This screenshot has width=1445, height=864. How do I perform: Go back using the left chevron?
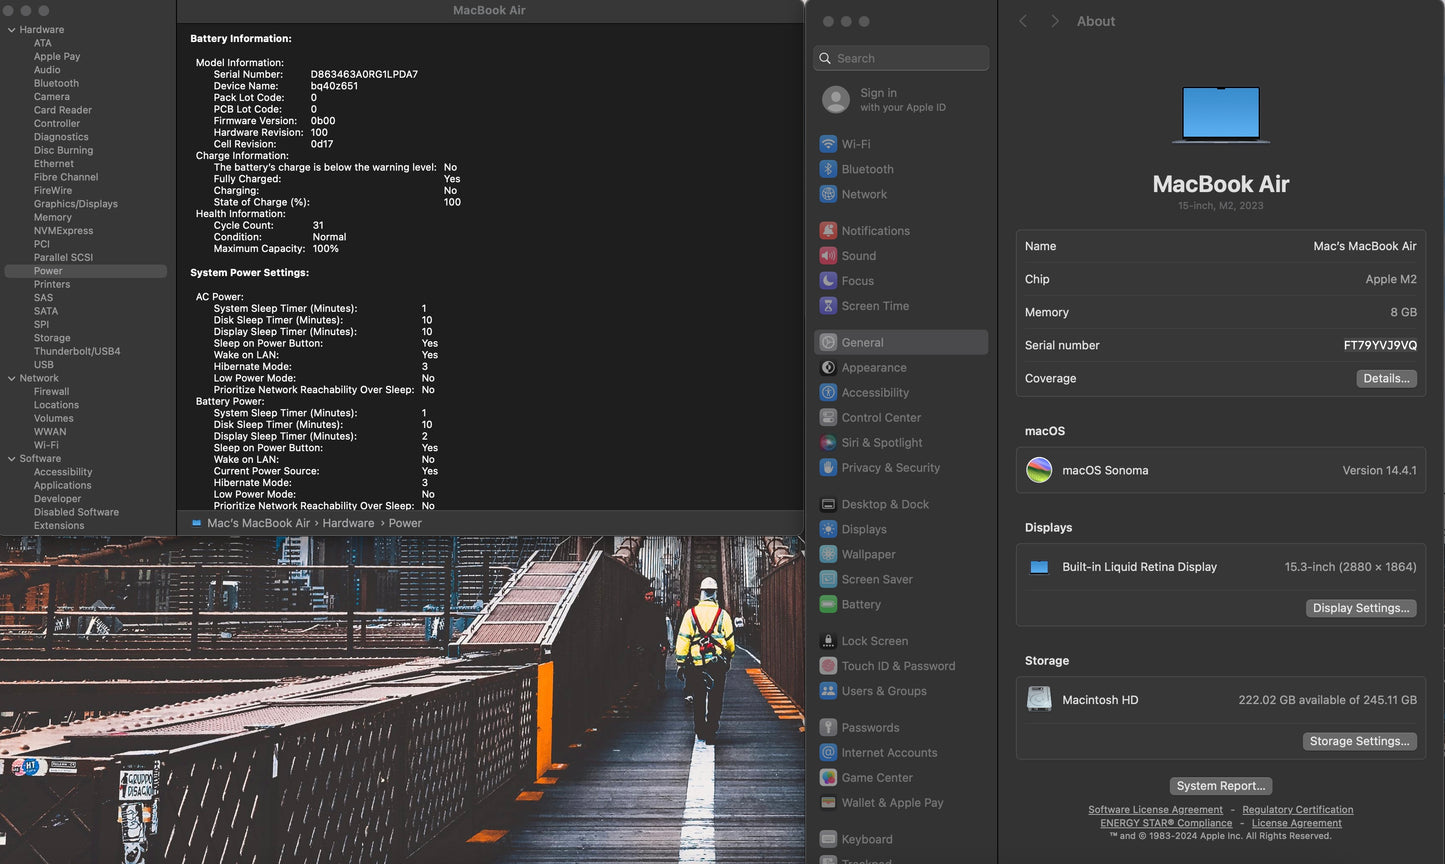coord(1023,21)
